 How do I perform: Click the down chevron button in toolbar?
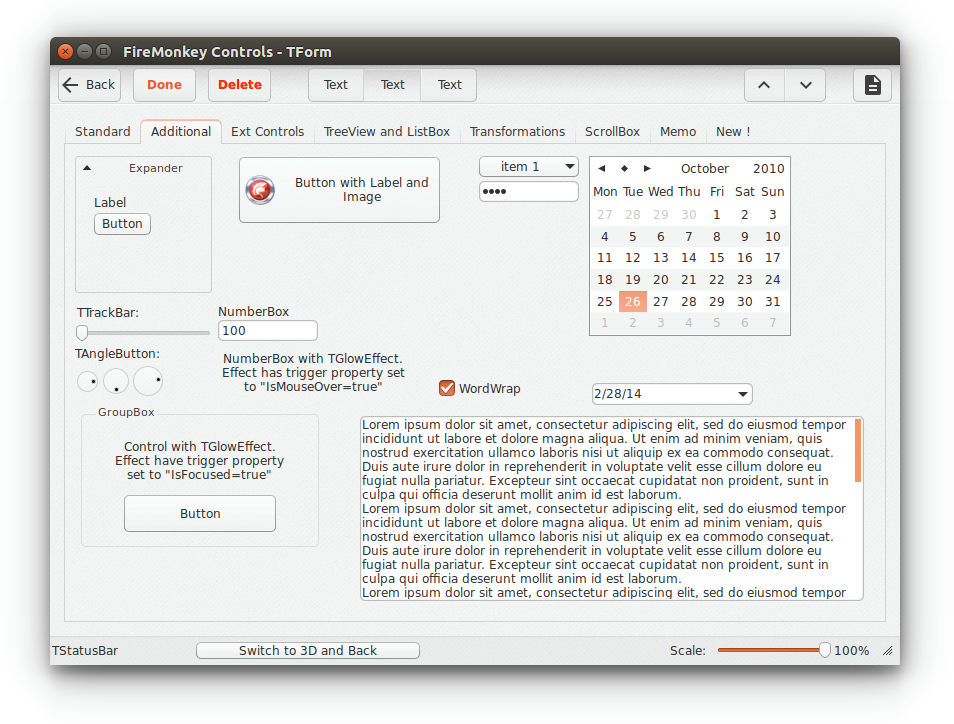[806, 85]
